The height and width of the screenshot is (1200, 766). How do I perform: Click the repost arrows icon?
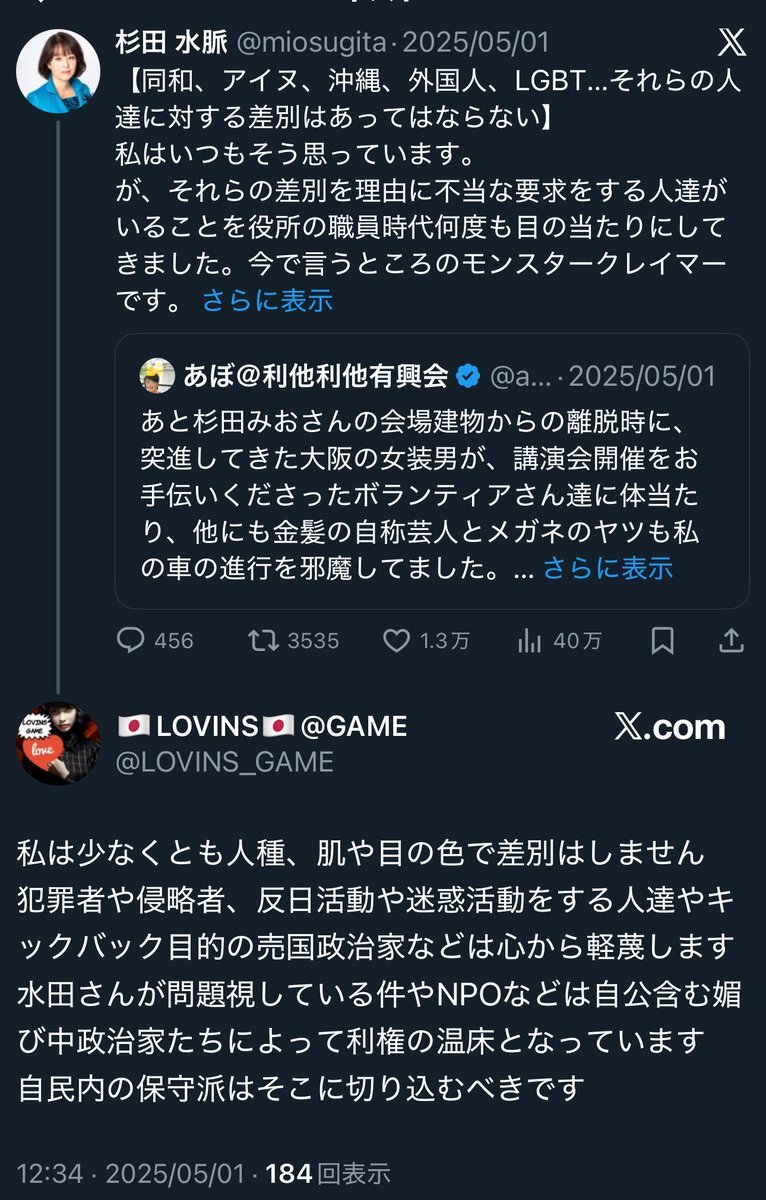point(262,641)
